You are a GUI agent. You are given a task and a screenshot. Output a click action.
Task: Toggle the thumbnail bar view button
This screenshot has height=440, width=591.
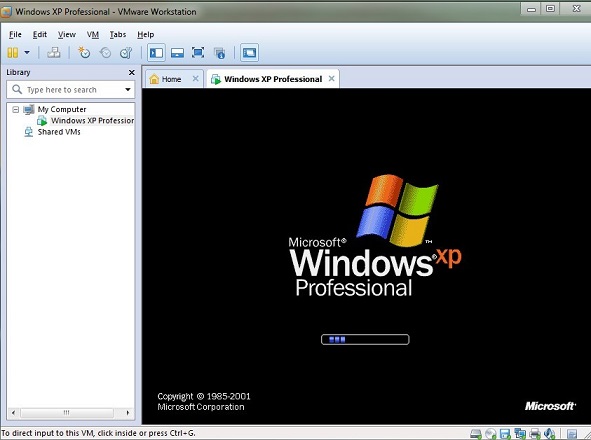click(177, 52)
